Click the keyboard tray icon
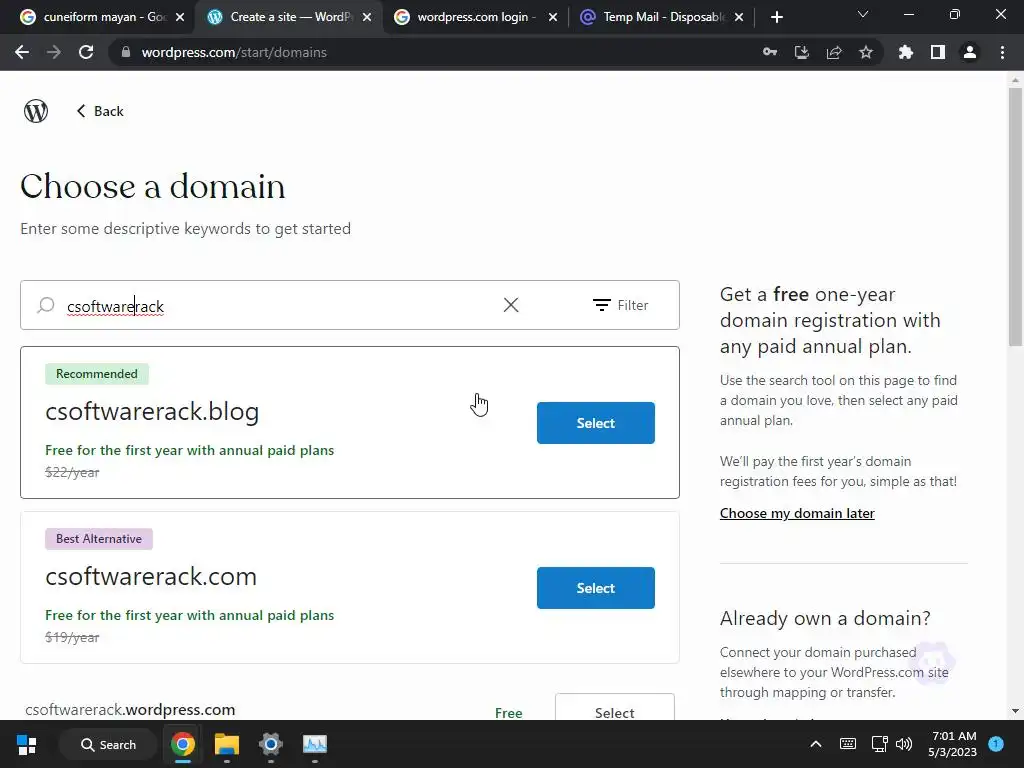The image size is (1024, 768). [x=848, y=744]
